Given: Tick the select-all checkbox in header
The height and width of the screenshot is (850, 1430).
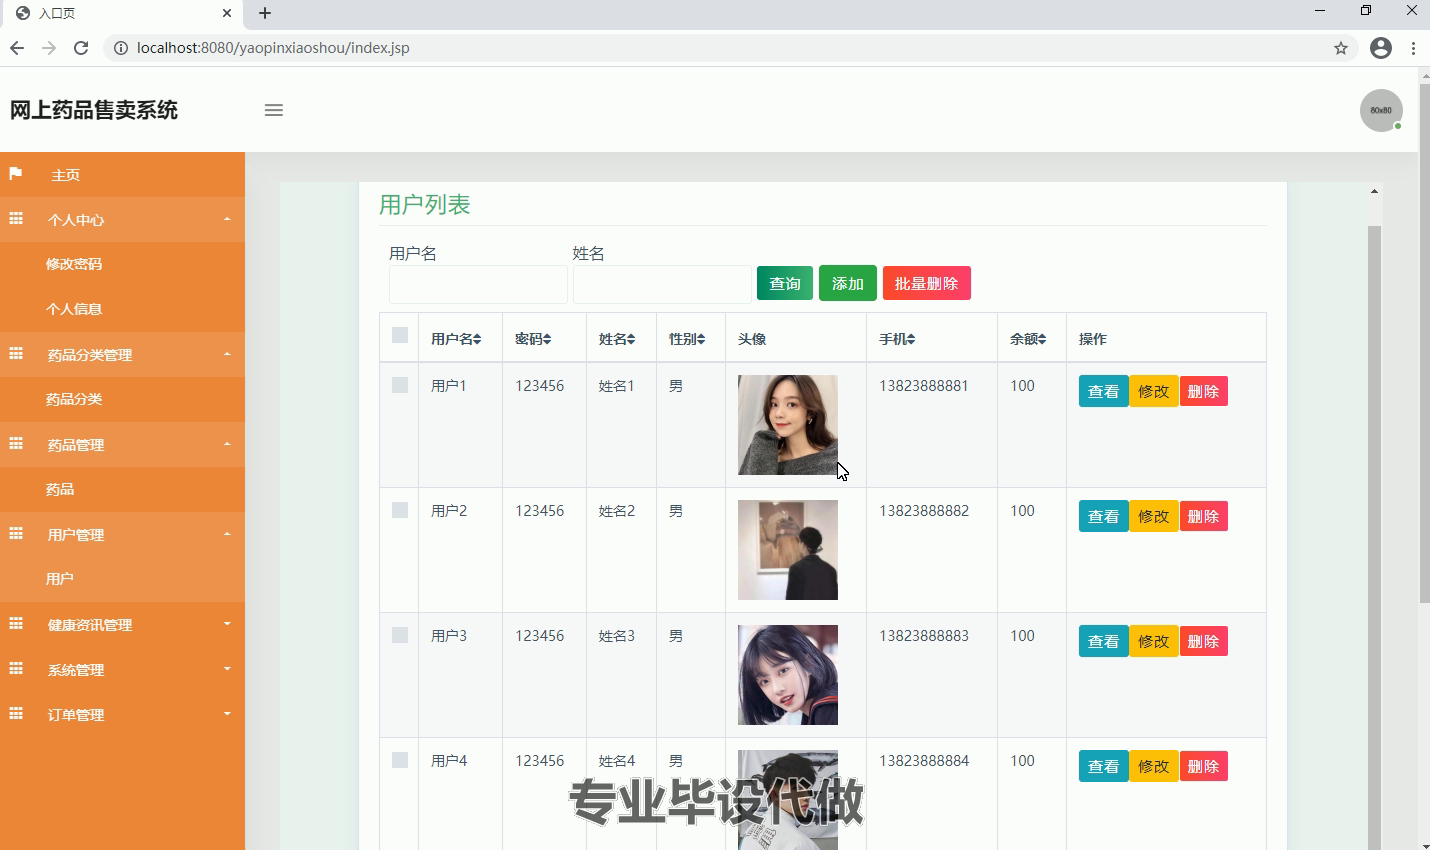Looking at the screenshot, I should pos(400,335).
